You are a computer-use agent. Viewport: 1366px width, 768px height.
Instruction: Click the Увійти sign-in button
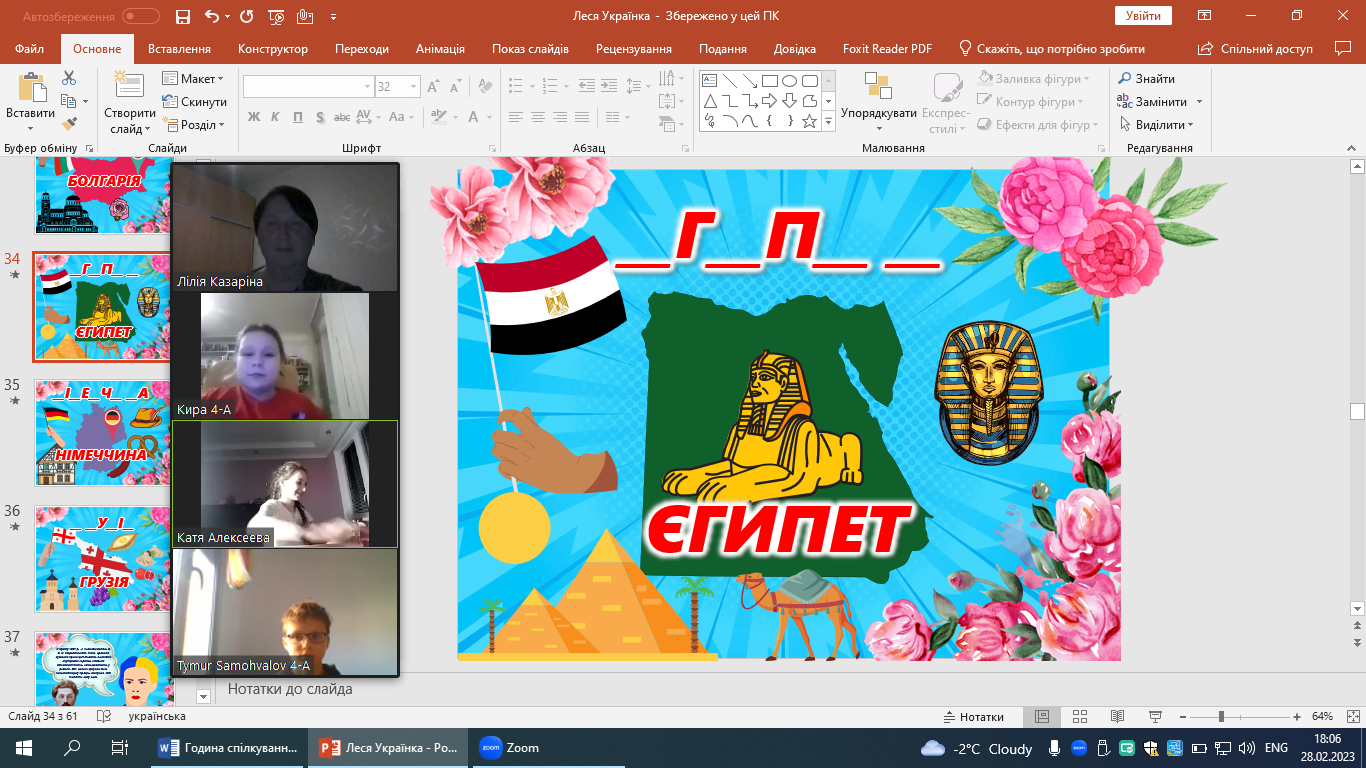coord(1142,16)
